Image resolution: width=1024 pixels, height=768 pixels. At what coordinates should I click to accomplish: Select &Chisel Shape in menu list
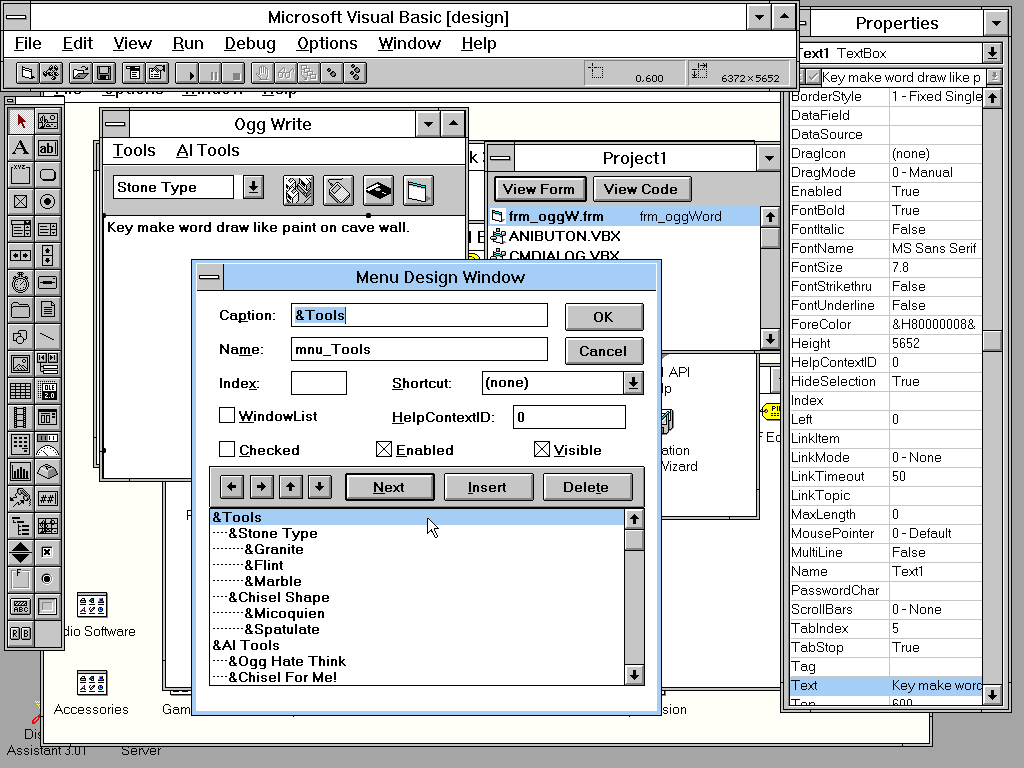(417, 597)
